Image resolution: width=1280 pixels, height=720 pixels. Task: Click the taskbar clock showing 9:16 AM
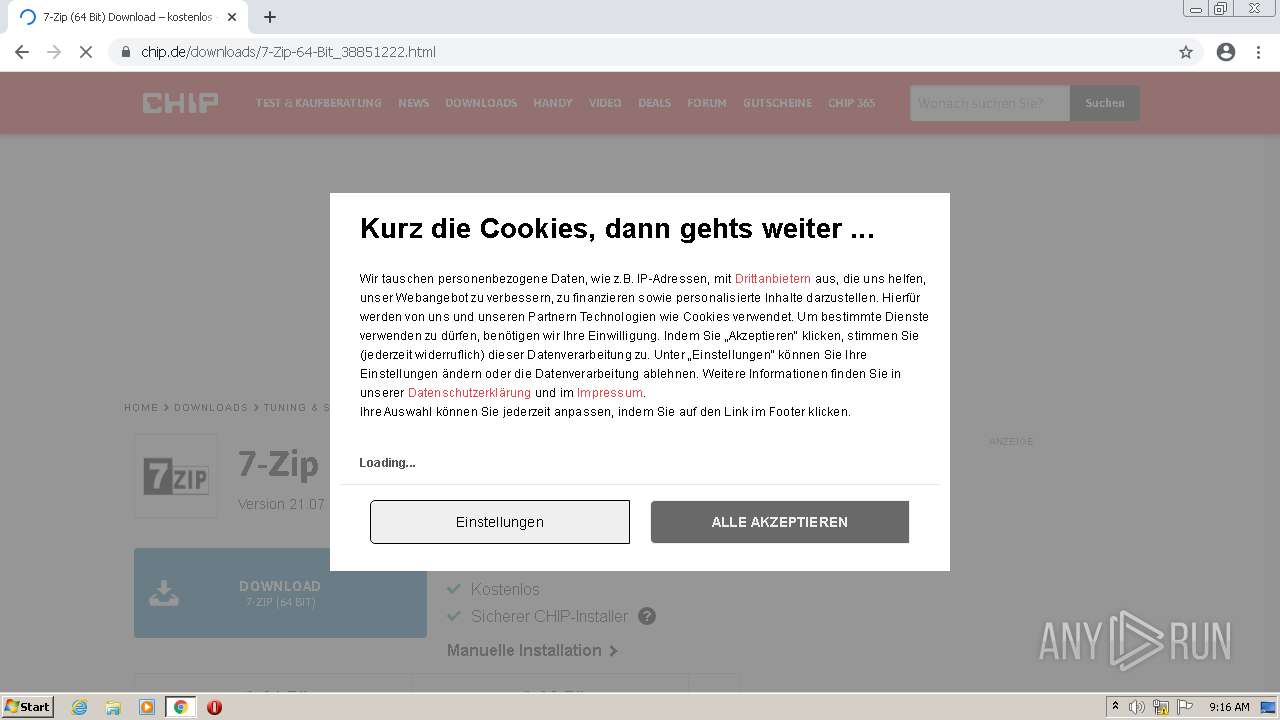(1229, 707)
